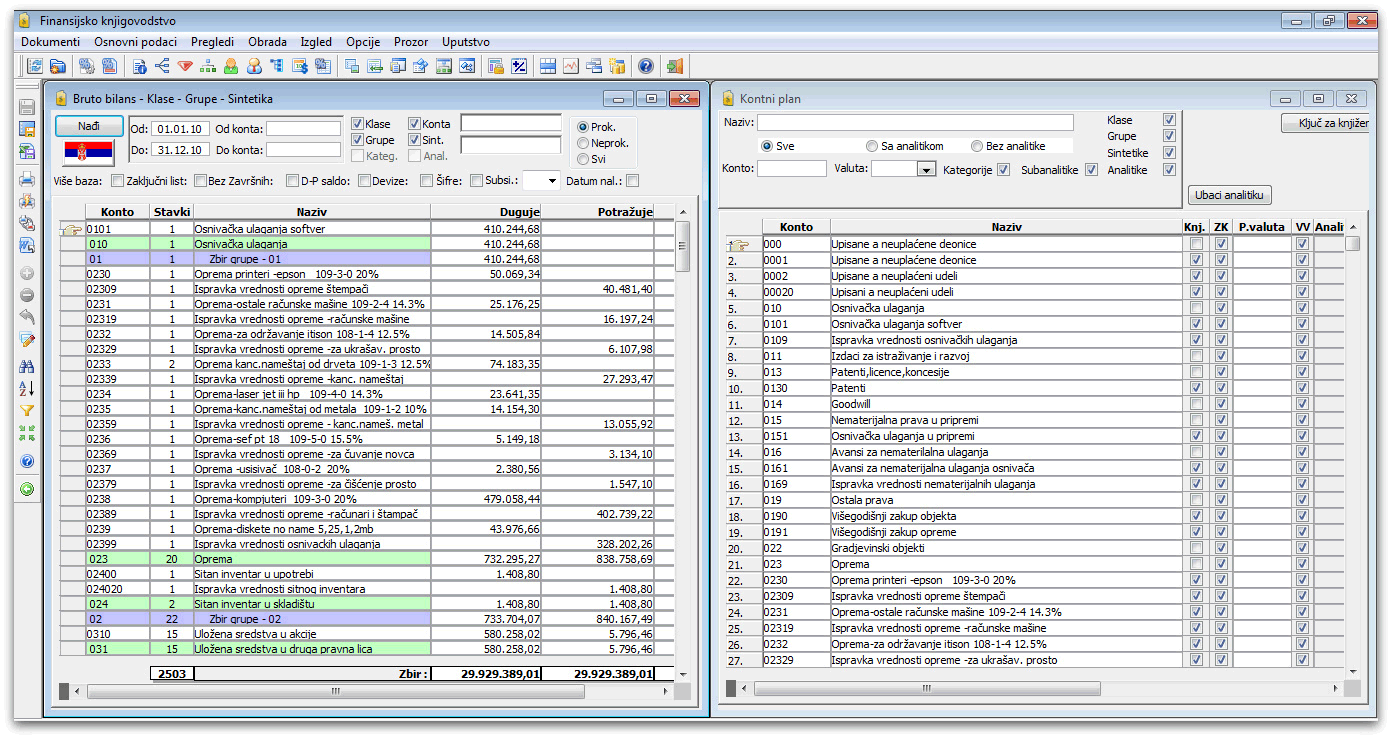This screenshot has height=739, width=1392.
Task: Enable the Zaključni list checkbox
Action: [x=118, y=181]
